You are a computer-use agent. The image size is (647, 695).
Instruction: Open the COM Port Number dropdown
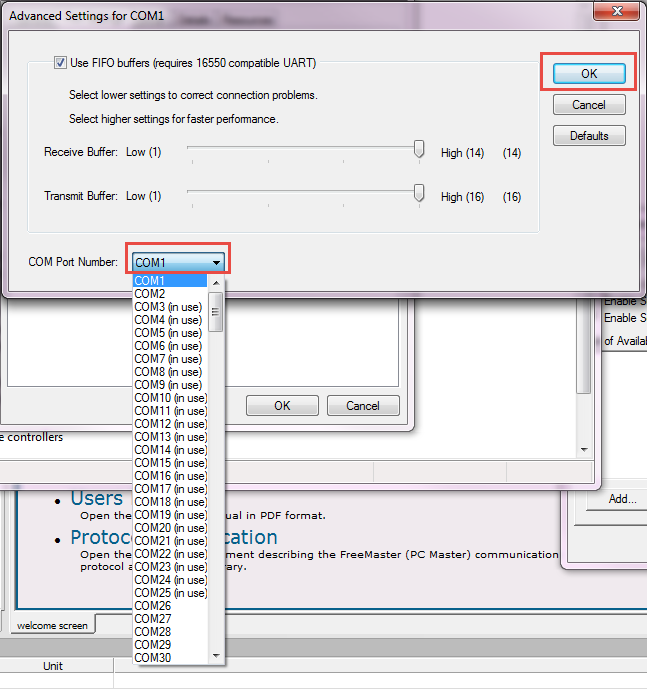pos(178,262)
